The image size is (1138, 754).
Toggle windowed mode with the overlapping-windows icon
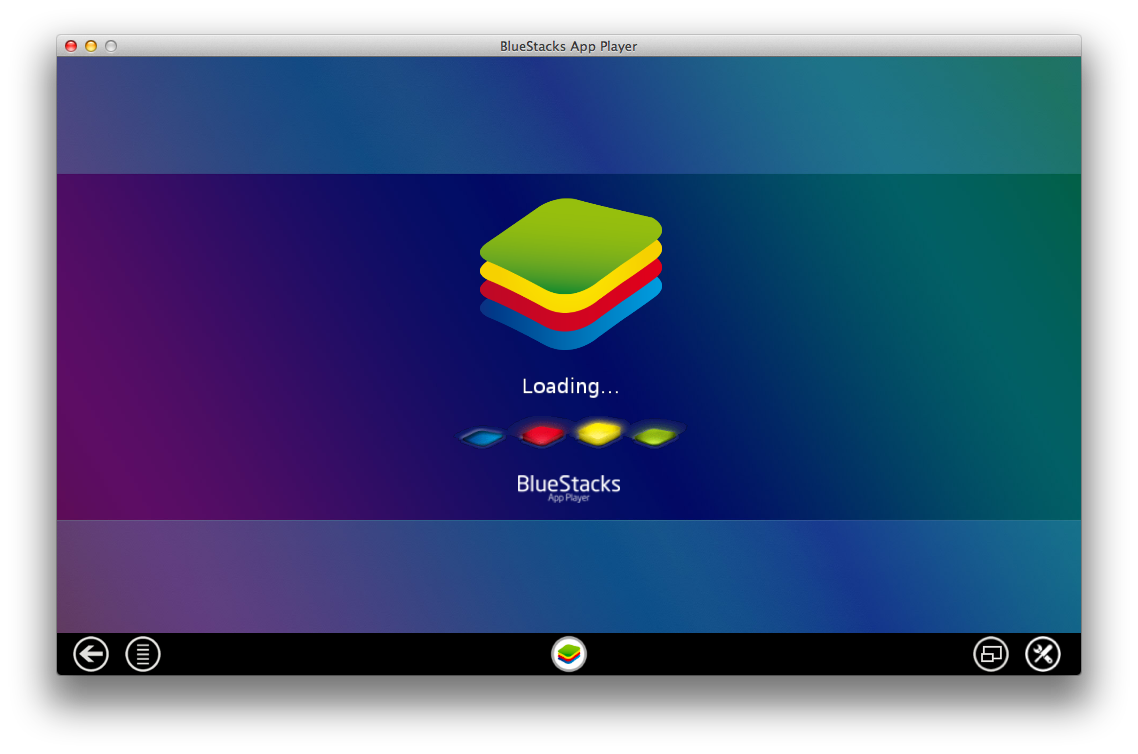point(991,654)
